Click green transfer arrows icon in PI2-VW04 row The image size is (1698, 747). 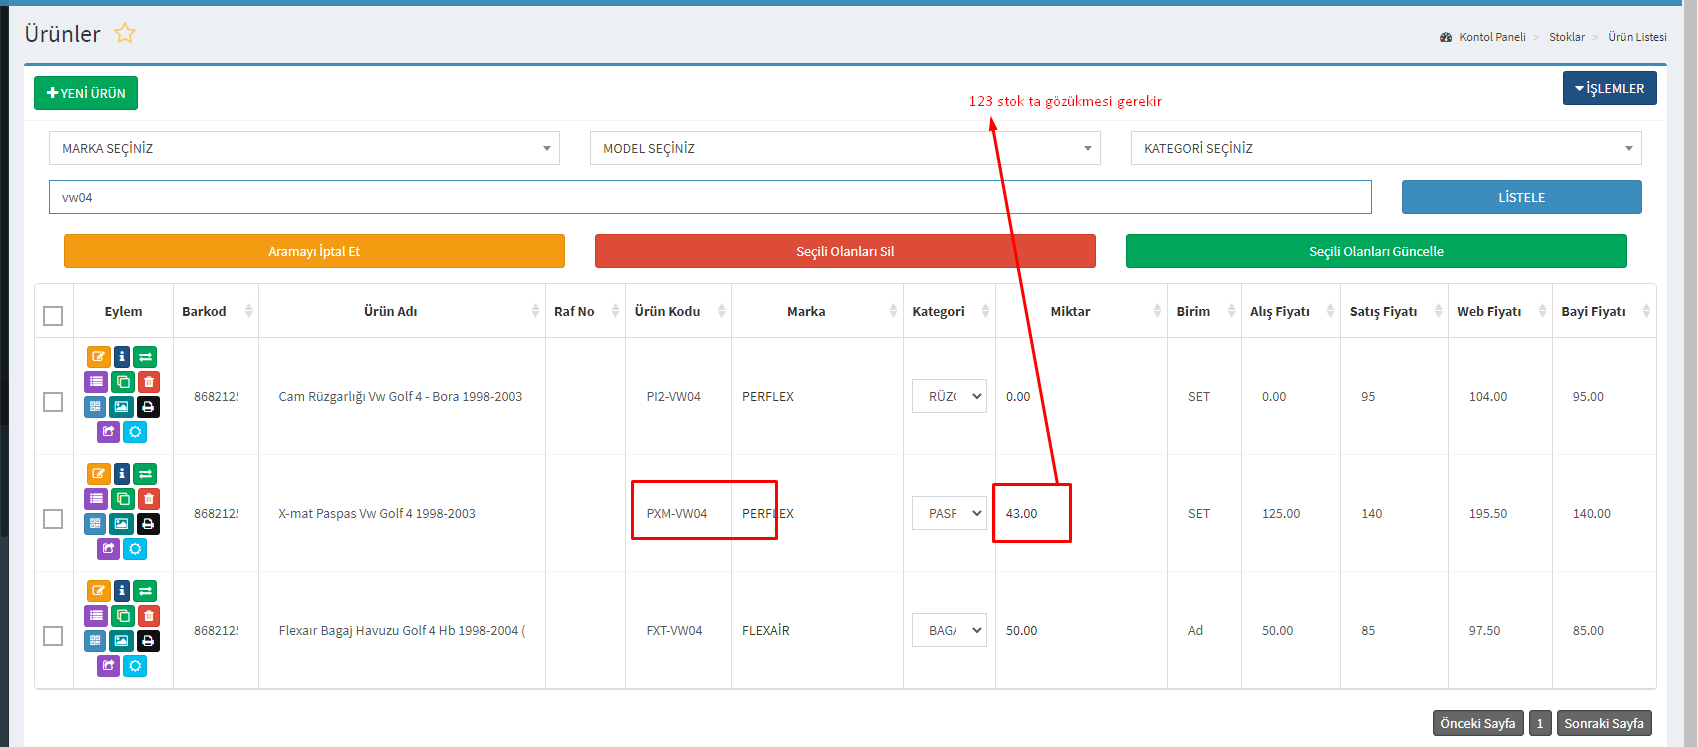[x=146, y=357]
